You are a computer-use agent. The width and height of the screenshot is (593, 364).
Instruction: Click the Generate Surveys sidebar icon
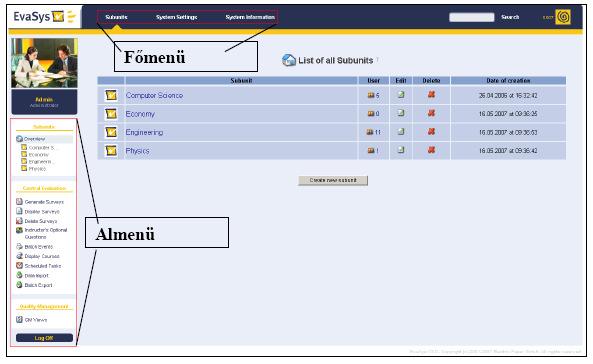(x=19, y=201)
